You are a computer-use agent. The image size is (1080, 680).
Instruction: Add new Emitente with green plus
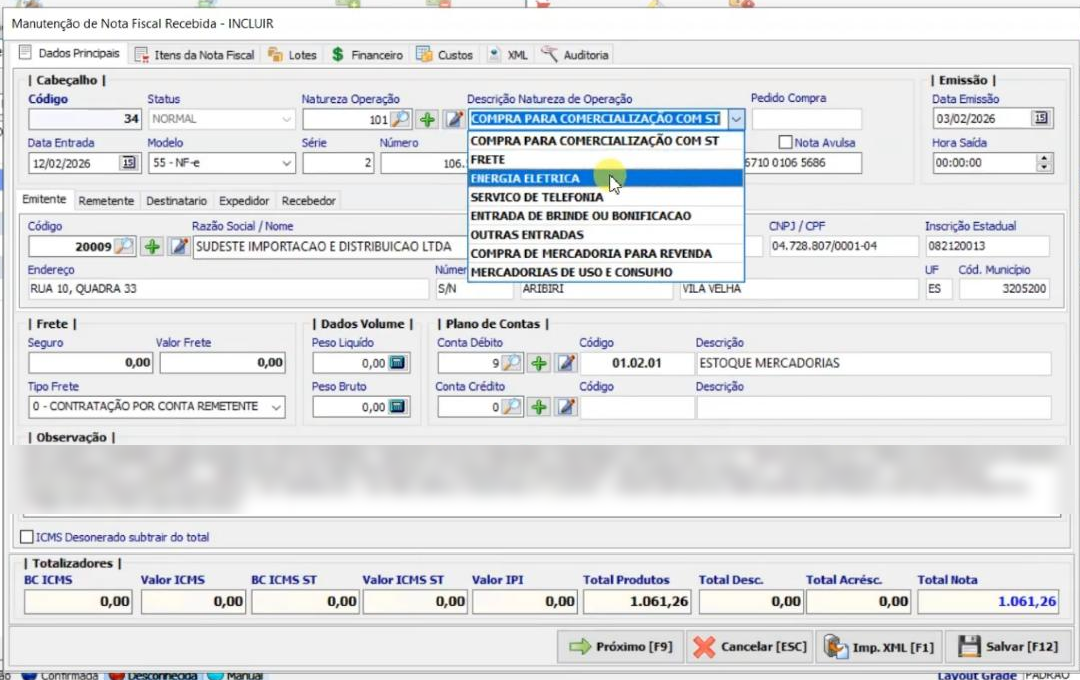[152, 246]
